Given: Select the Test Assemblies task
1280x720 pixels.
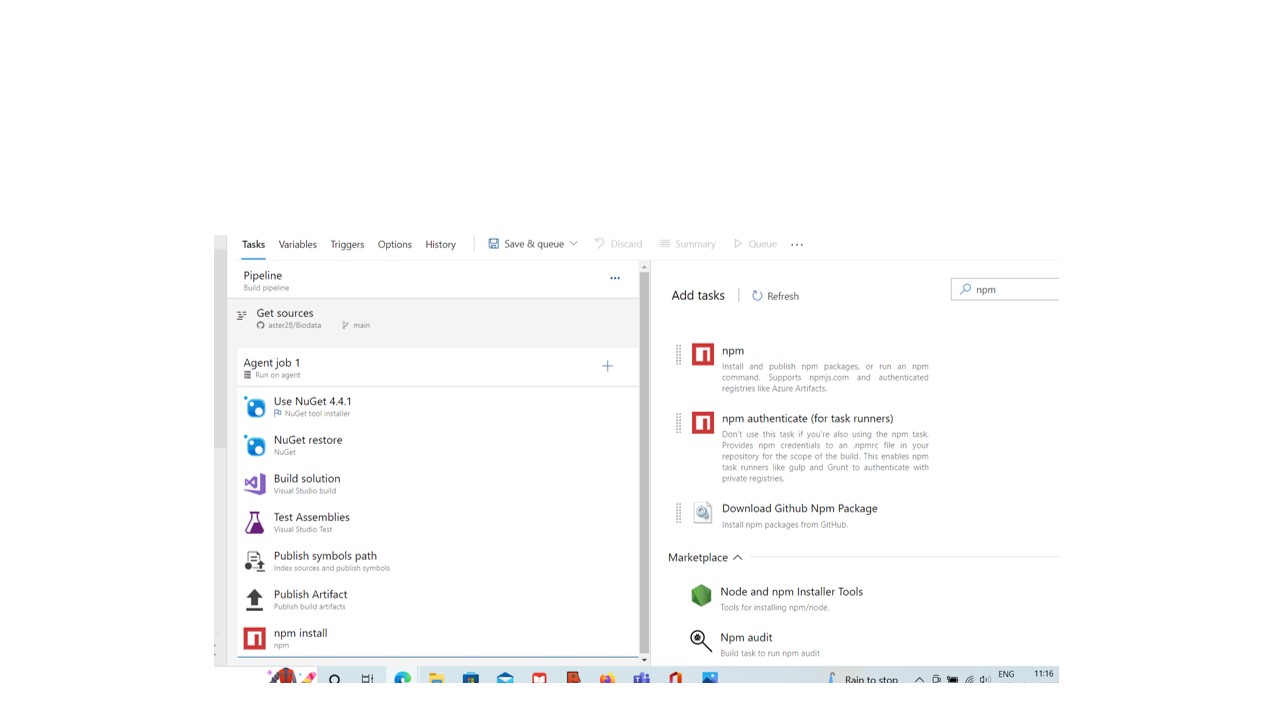Looking at the screenshot, I should point(438,522).
